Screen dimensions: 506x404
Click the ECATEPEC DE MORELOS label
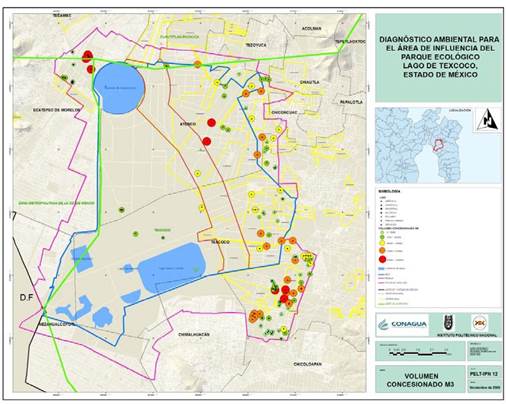[57, 110]
